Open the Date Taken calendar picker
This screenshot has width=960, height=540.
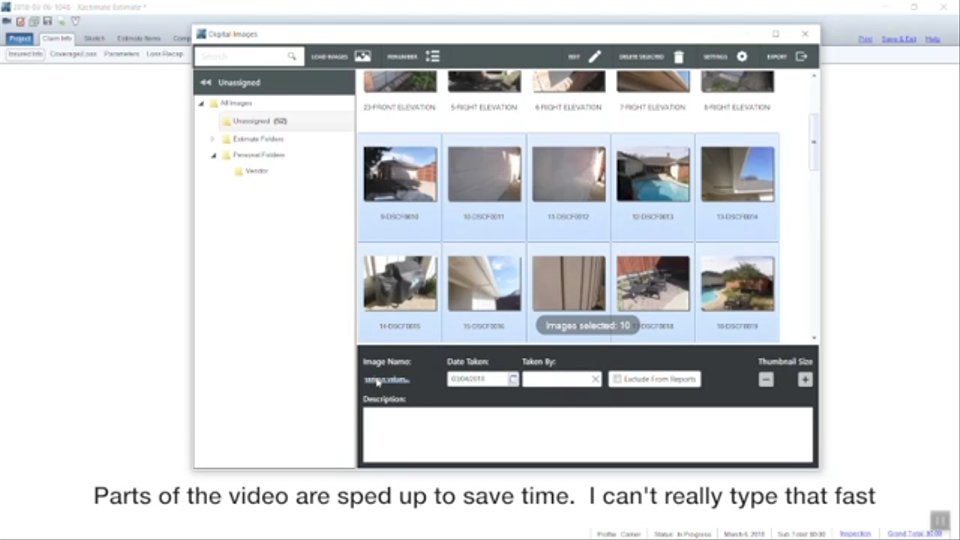(x=513, y=380)
